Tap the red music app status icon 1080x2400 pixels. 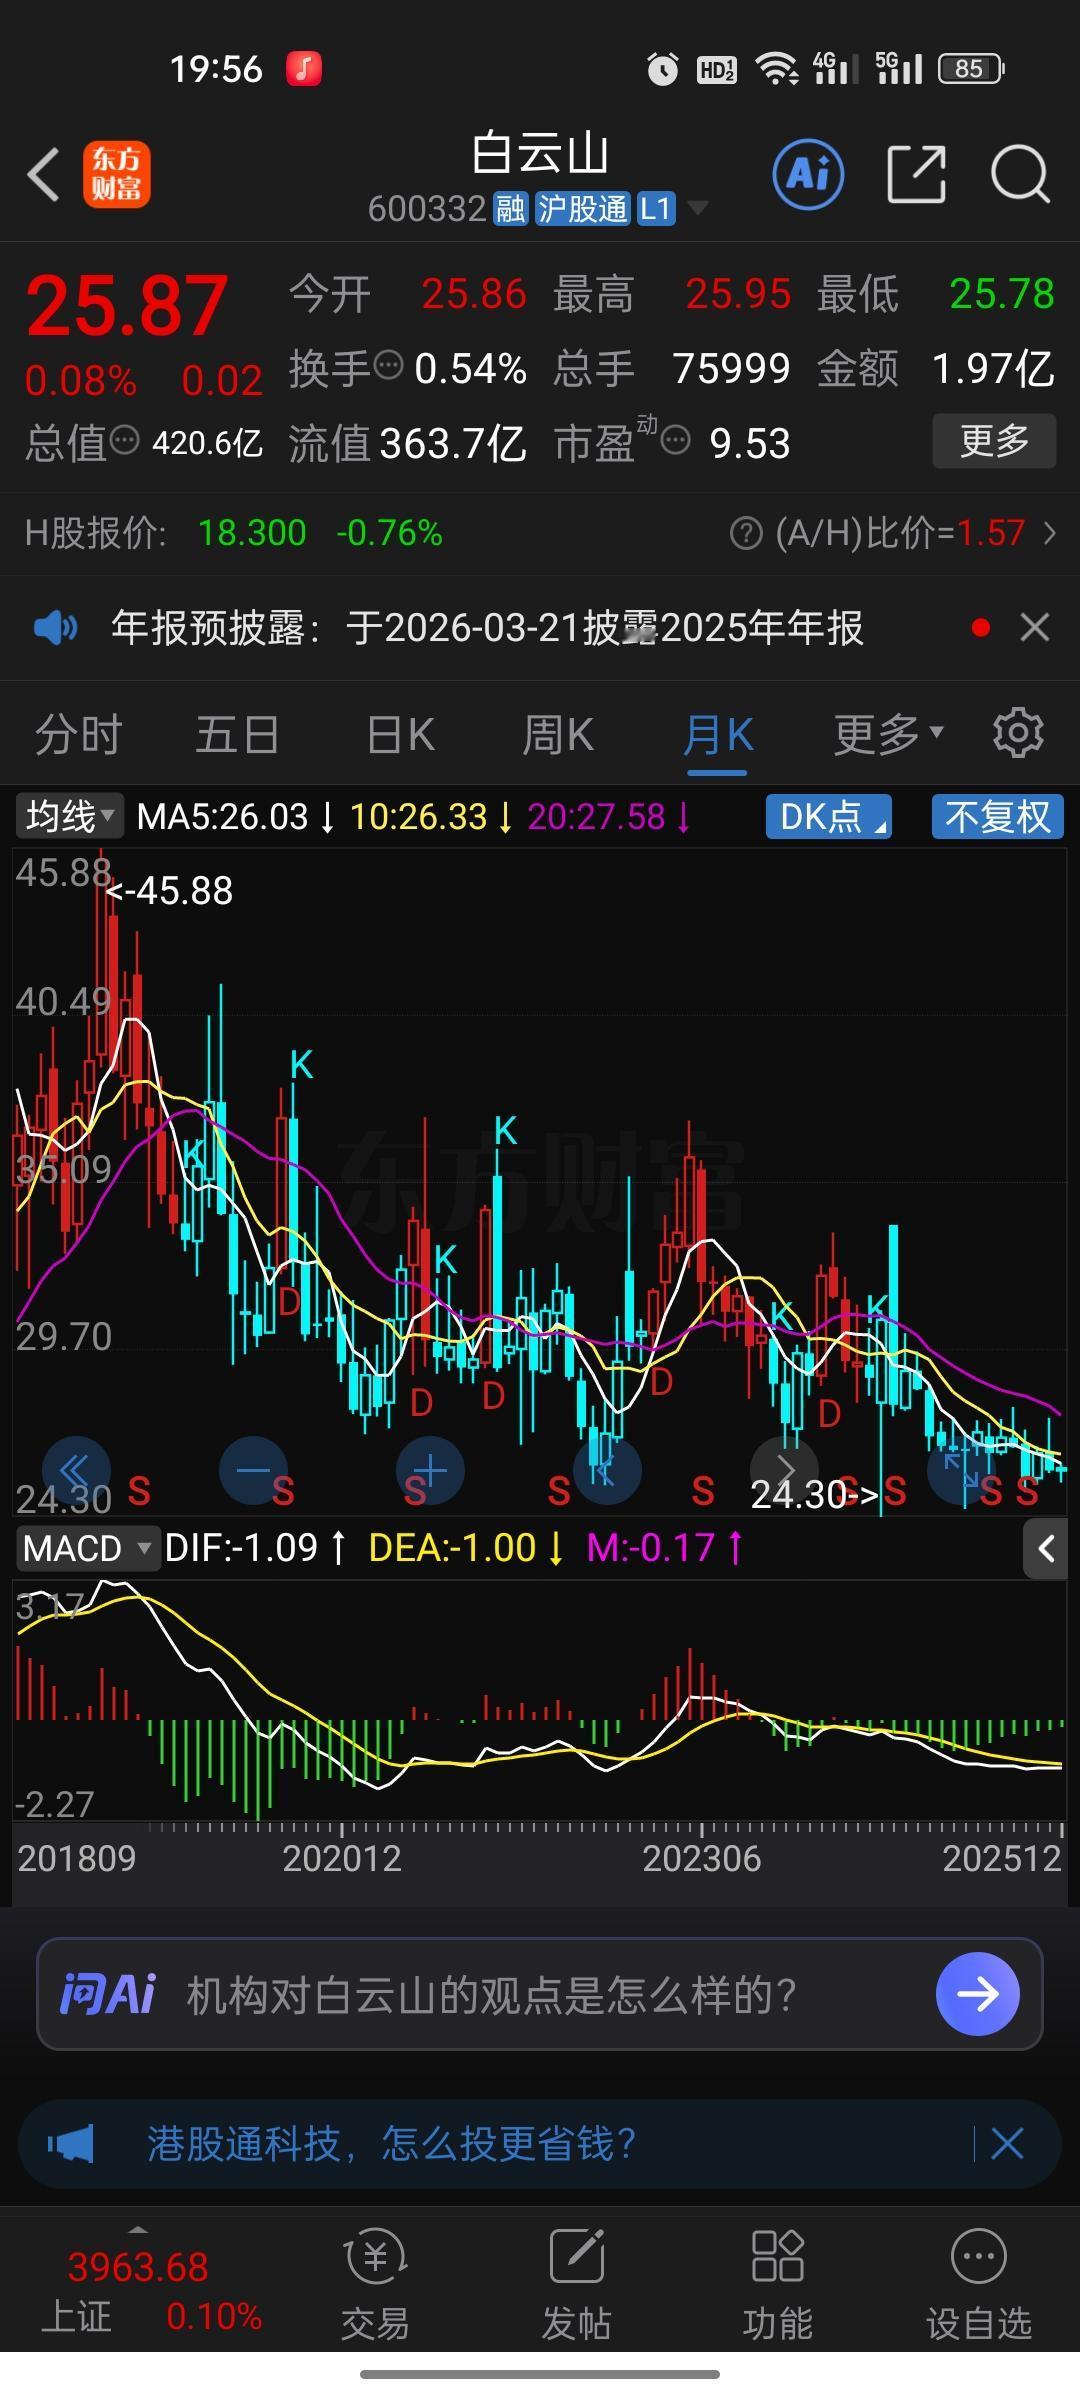pos(304,68)
